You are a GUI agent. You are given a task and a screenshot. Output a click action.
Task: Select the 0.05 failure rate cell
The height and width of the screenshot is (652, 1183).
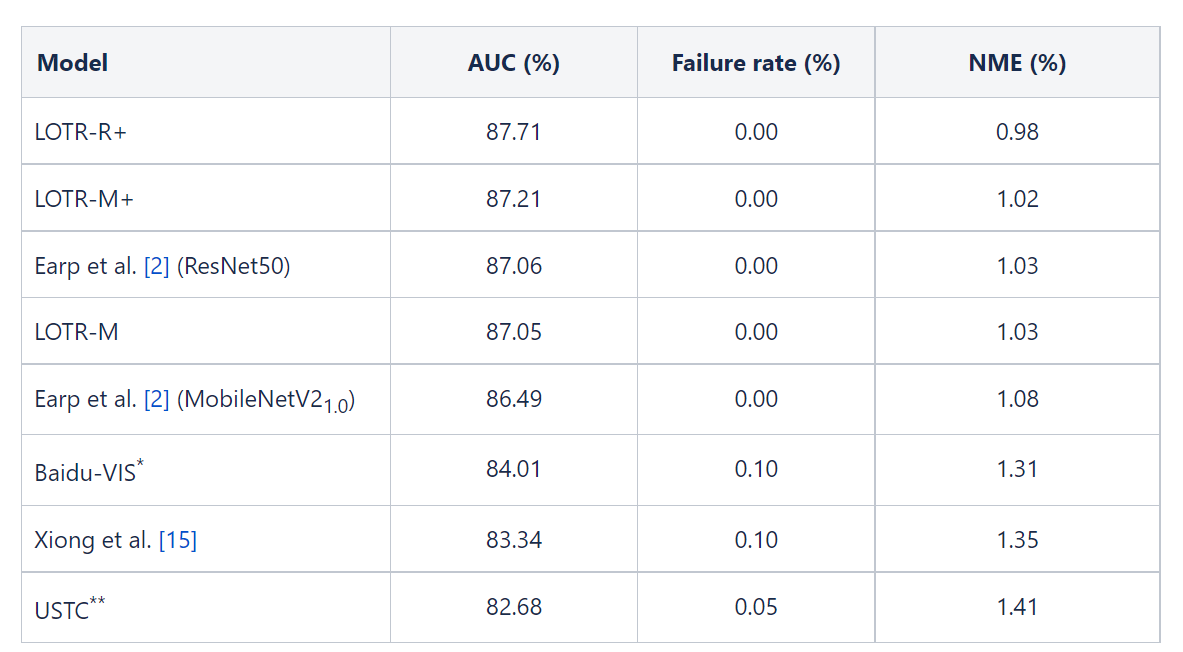point(755,607)
